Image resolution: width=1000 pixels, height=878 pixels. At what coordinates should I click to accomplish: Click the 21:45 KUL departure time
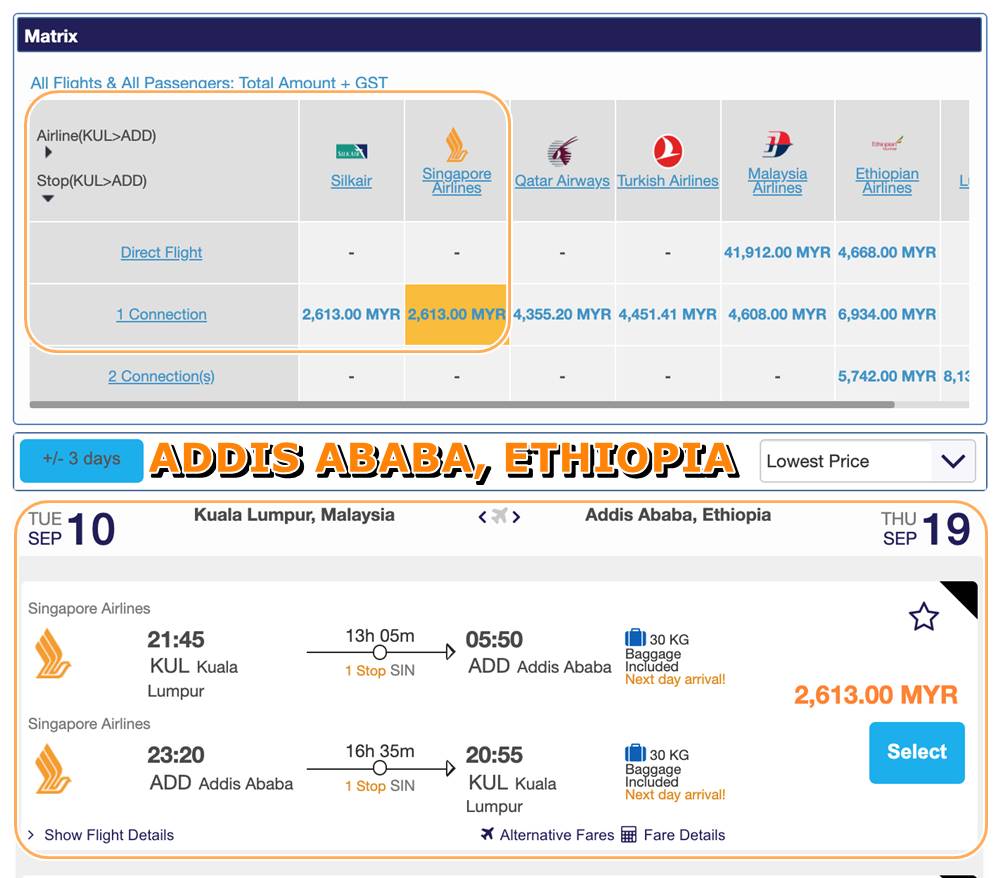click(x=176, y=640)
